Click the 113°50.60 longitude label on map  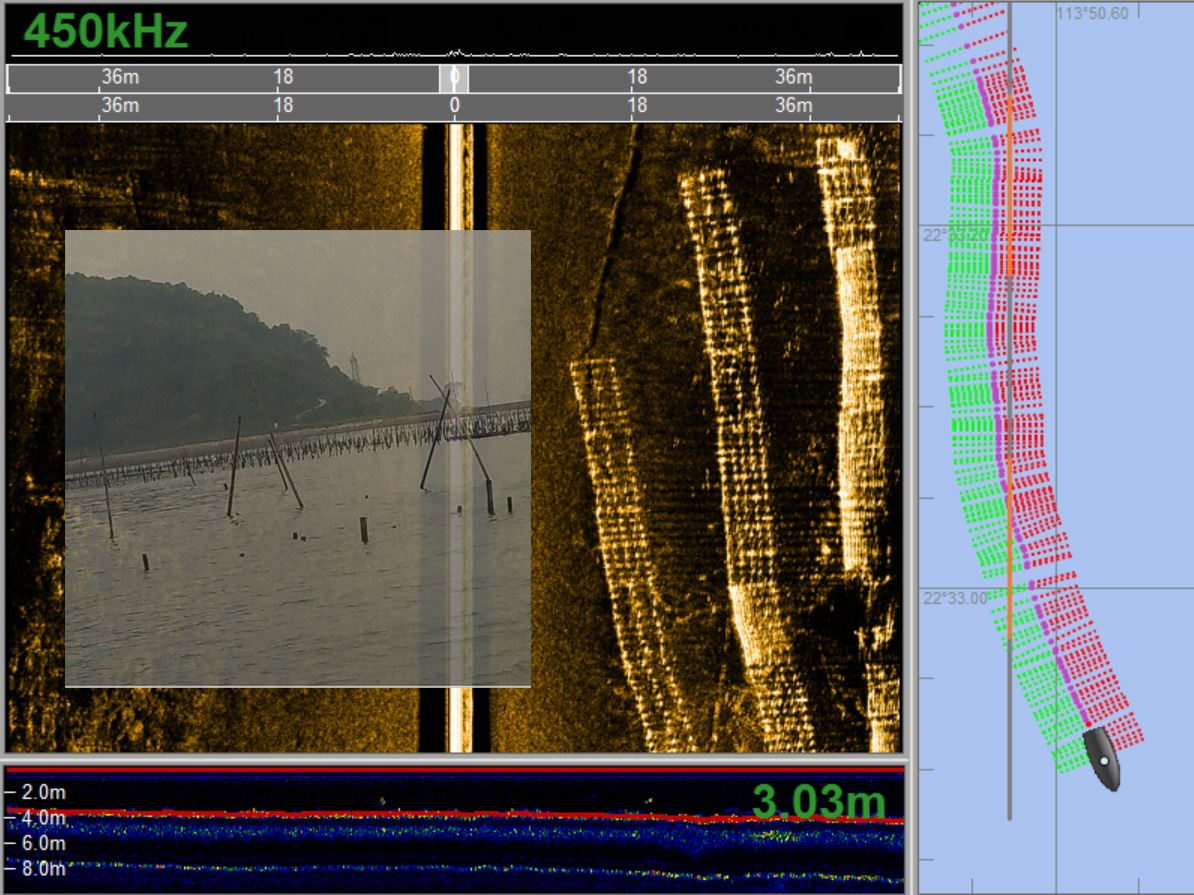click(1092, 13)
